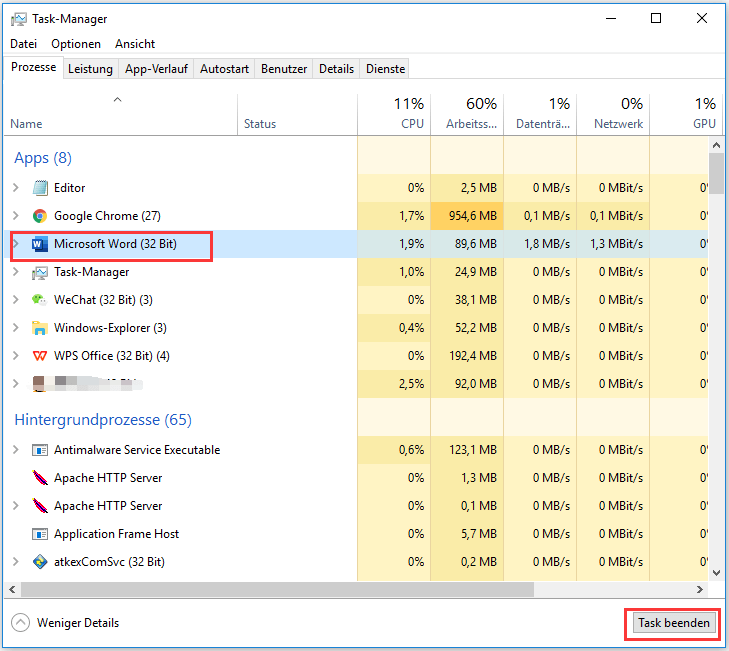
Task: Sort by the Name column header
Action: [120, 115]
